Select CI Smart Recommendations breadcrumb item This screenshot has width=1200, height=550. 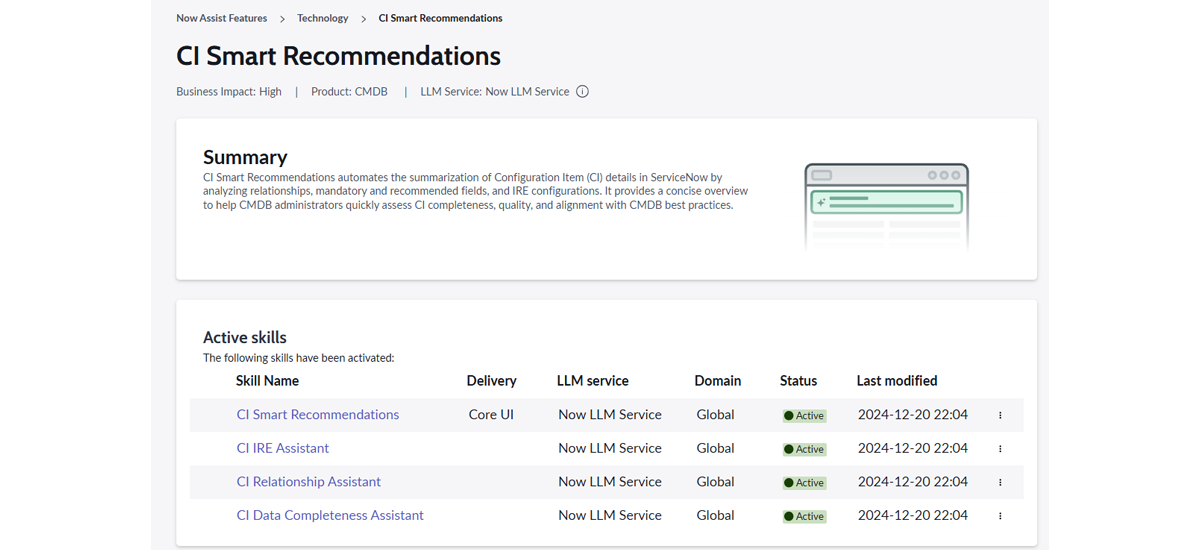pyautogui.click(x=440, y=18)
